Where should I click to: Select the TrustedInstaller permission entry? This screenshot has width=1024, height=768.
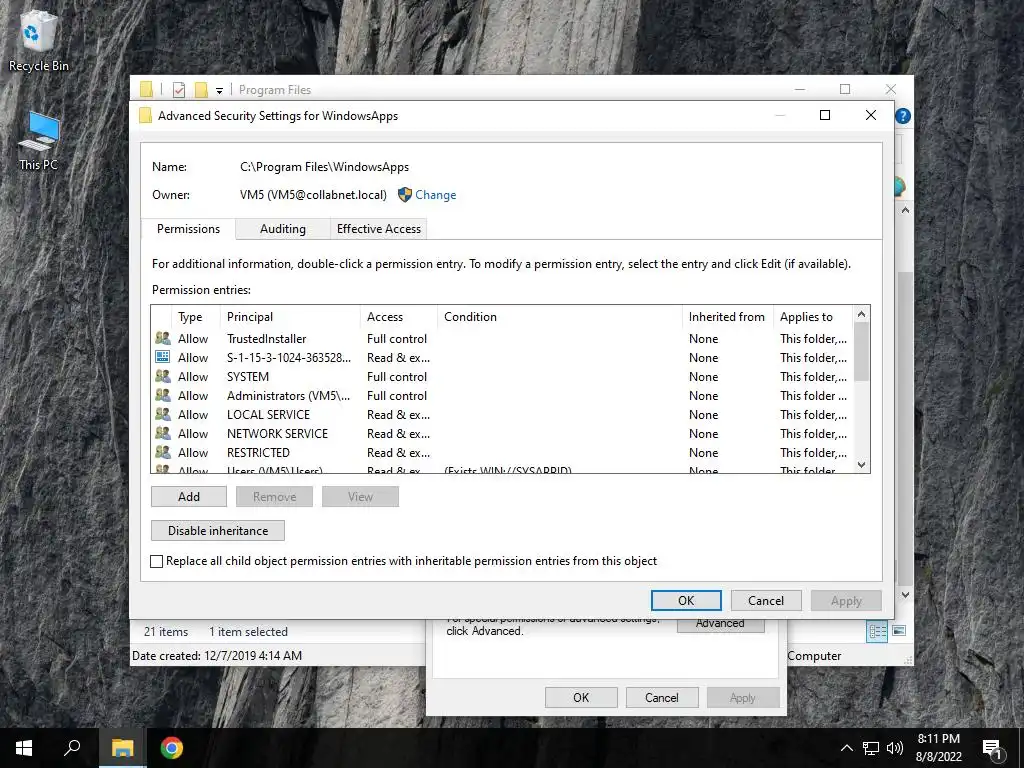point(502,338)
